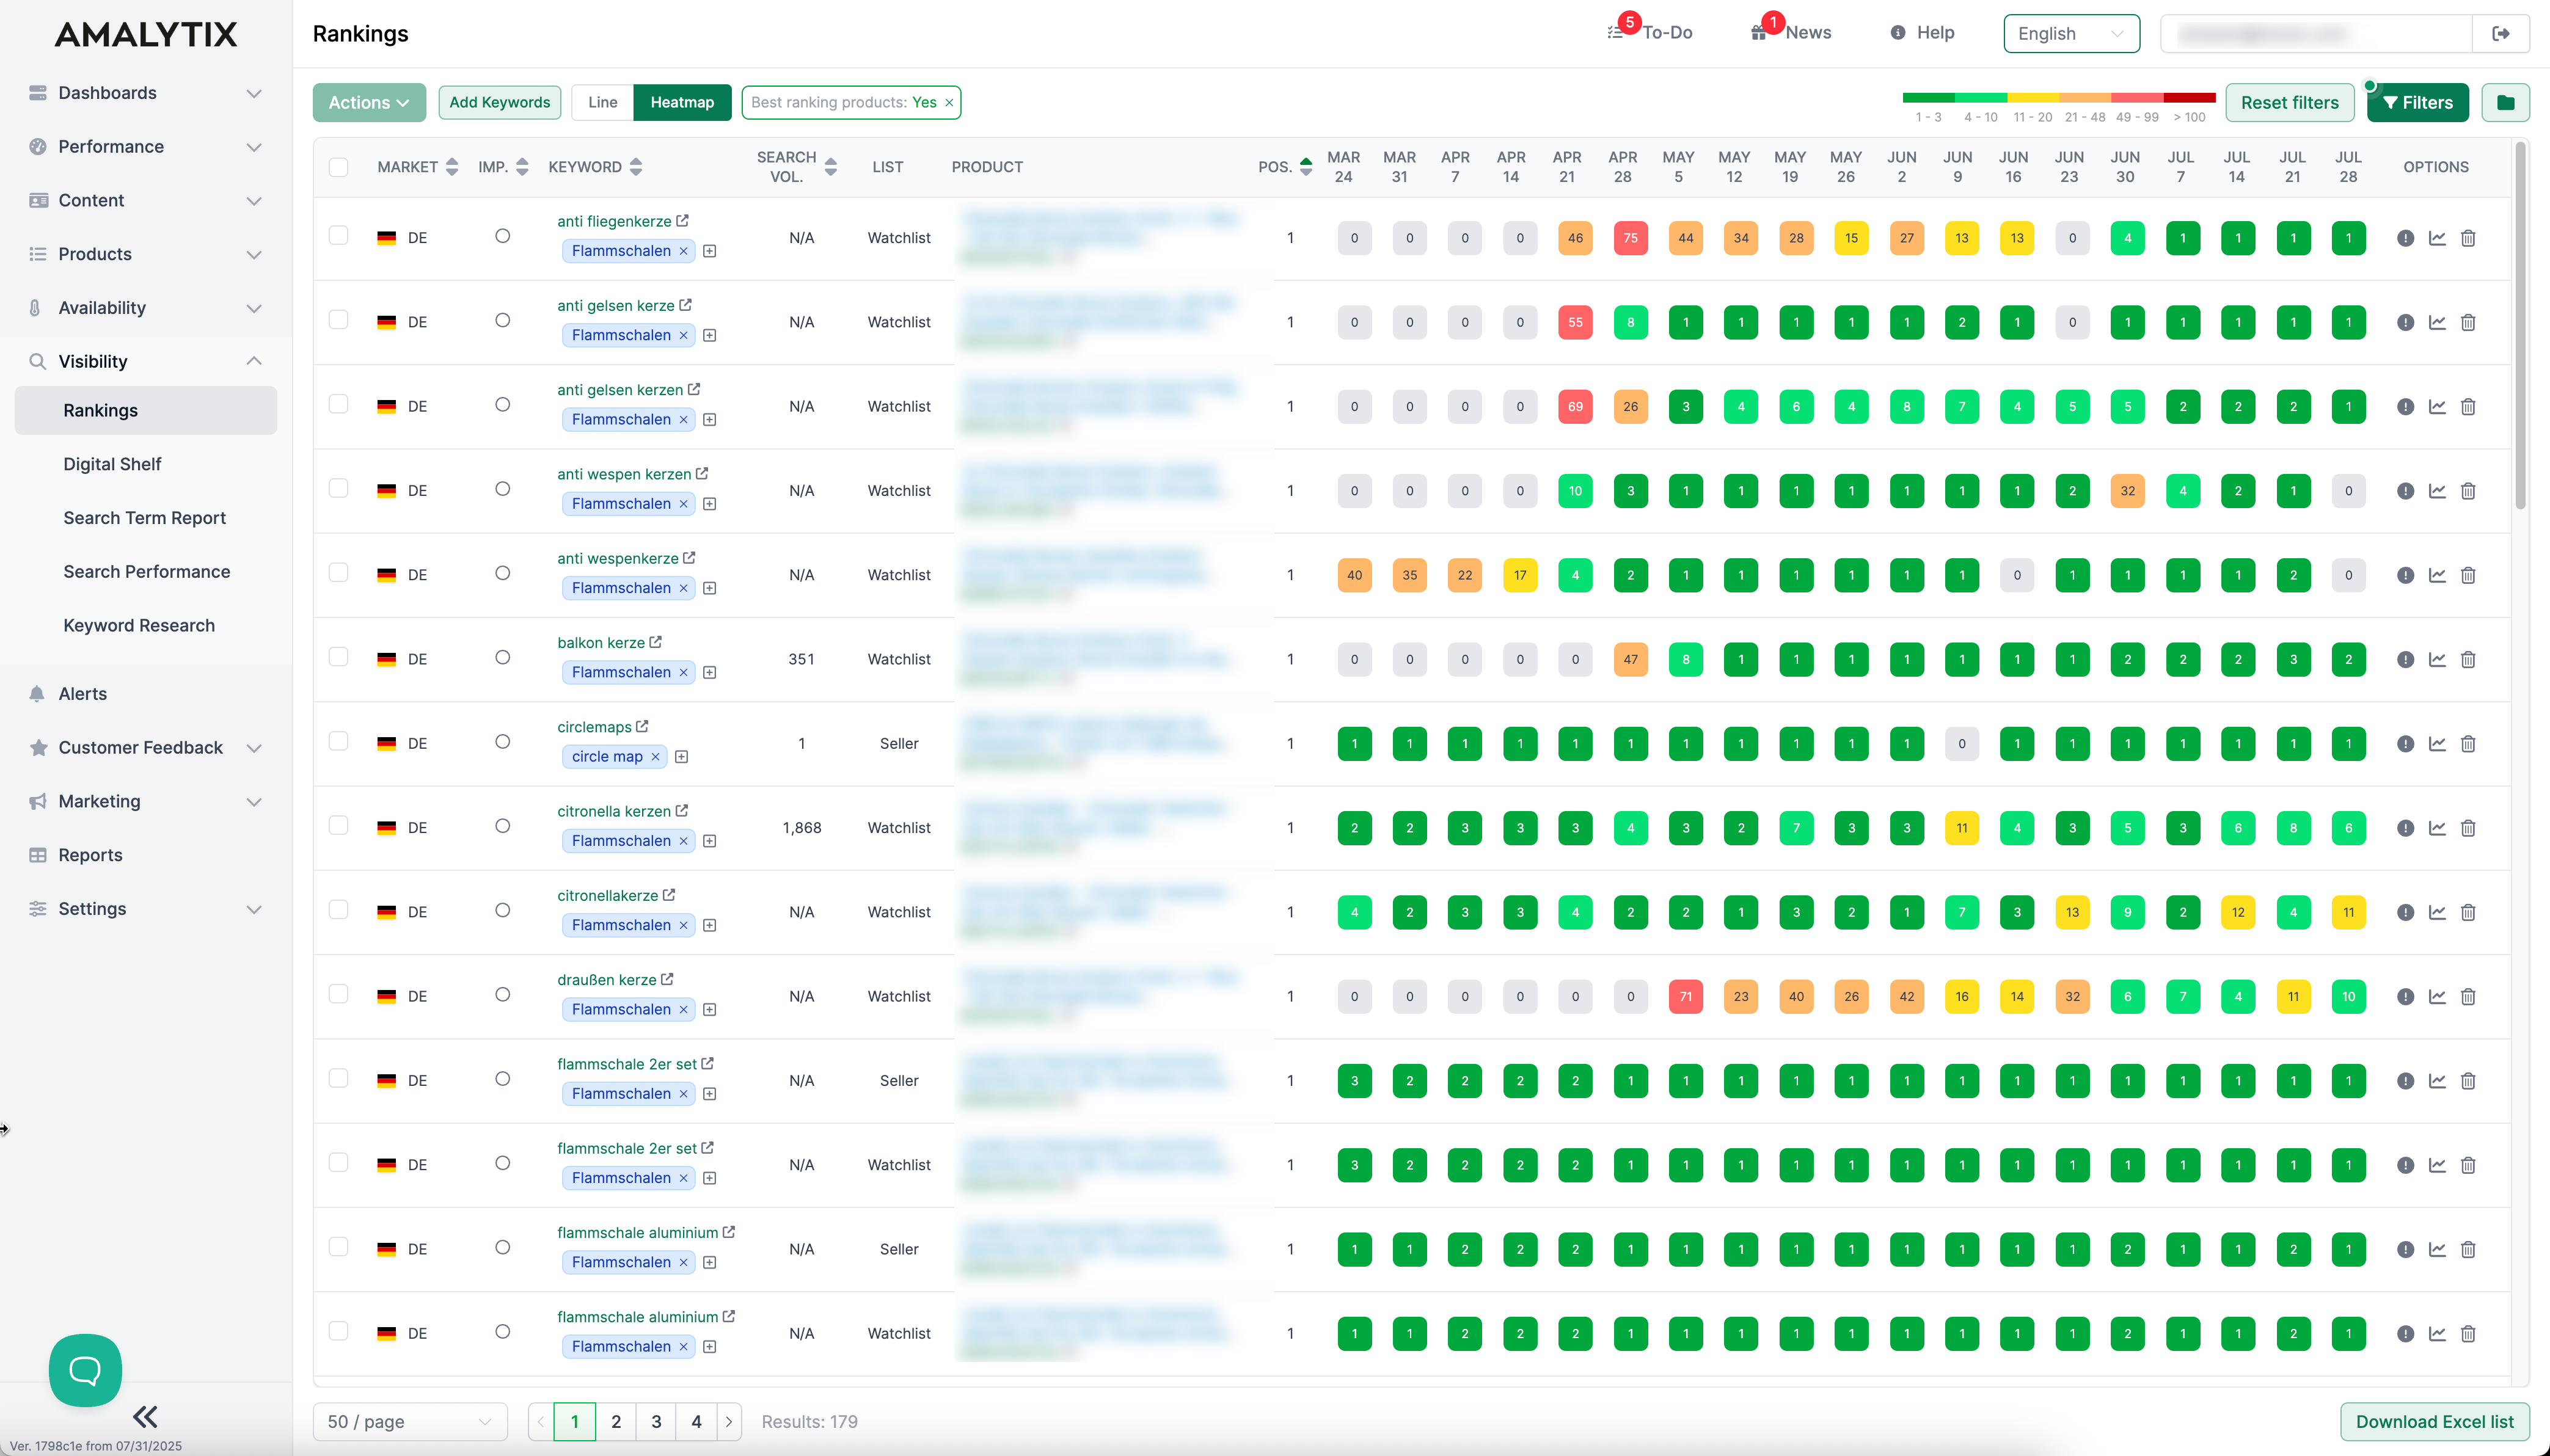Click the logout icon in the top bar
Image resolution: width=2550 pixels, height=1456 pixels.
(x=2501, y=33)
